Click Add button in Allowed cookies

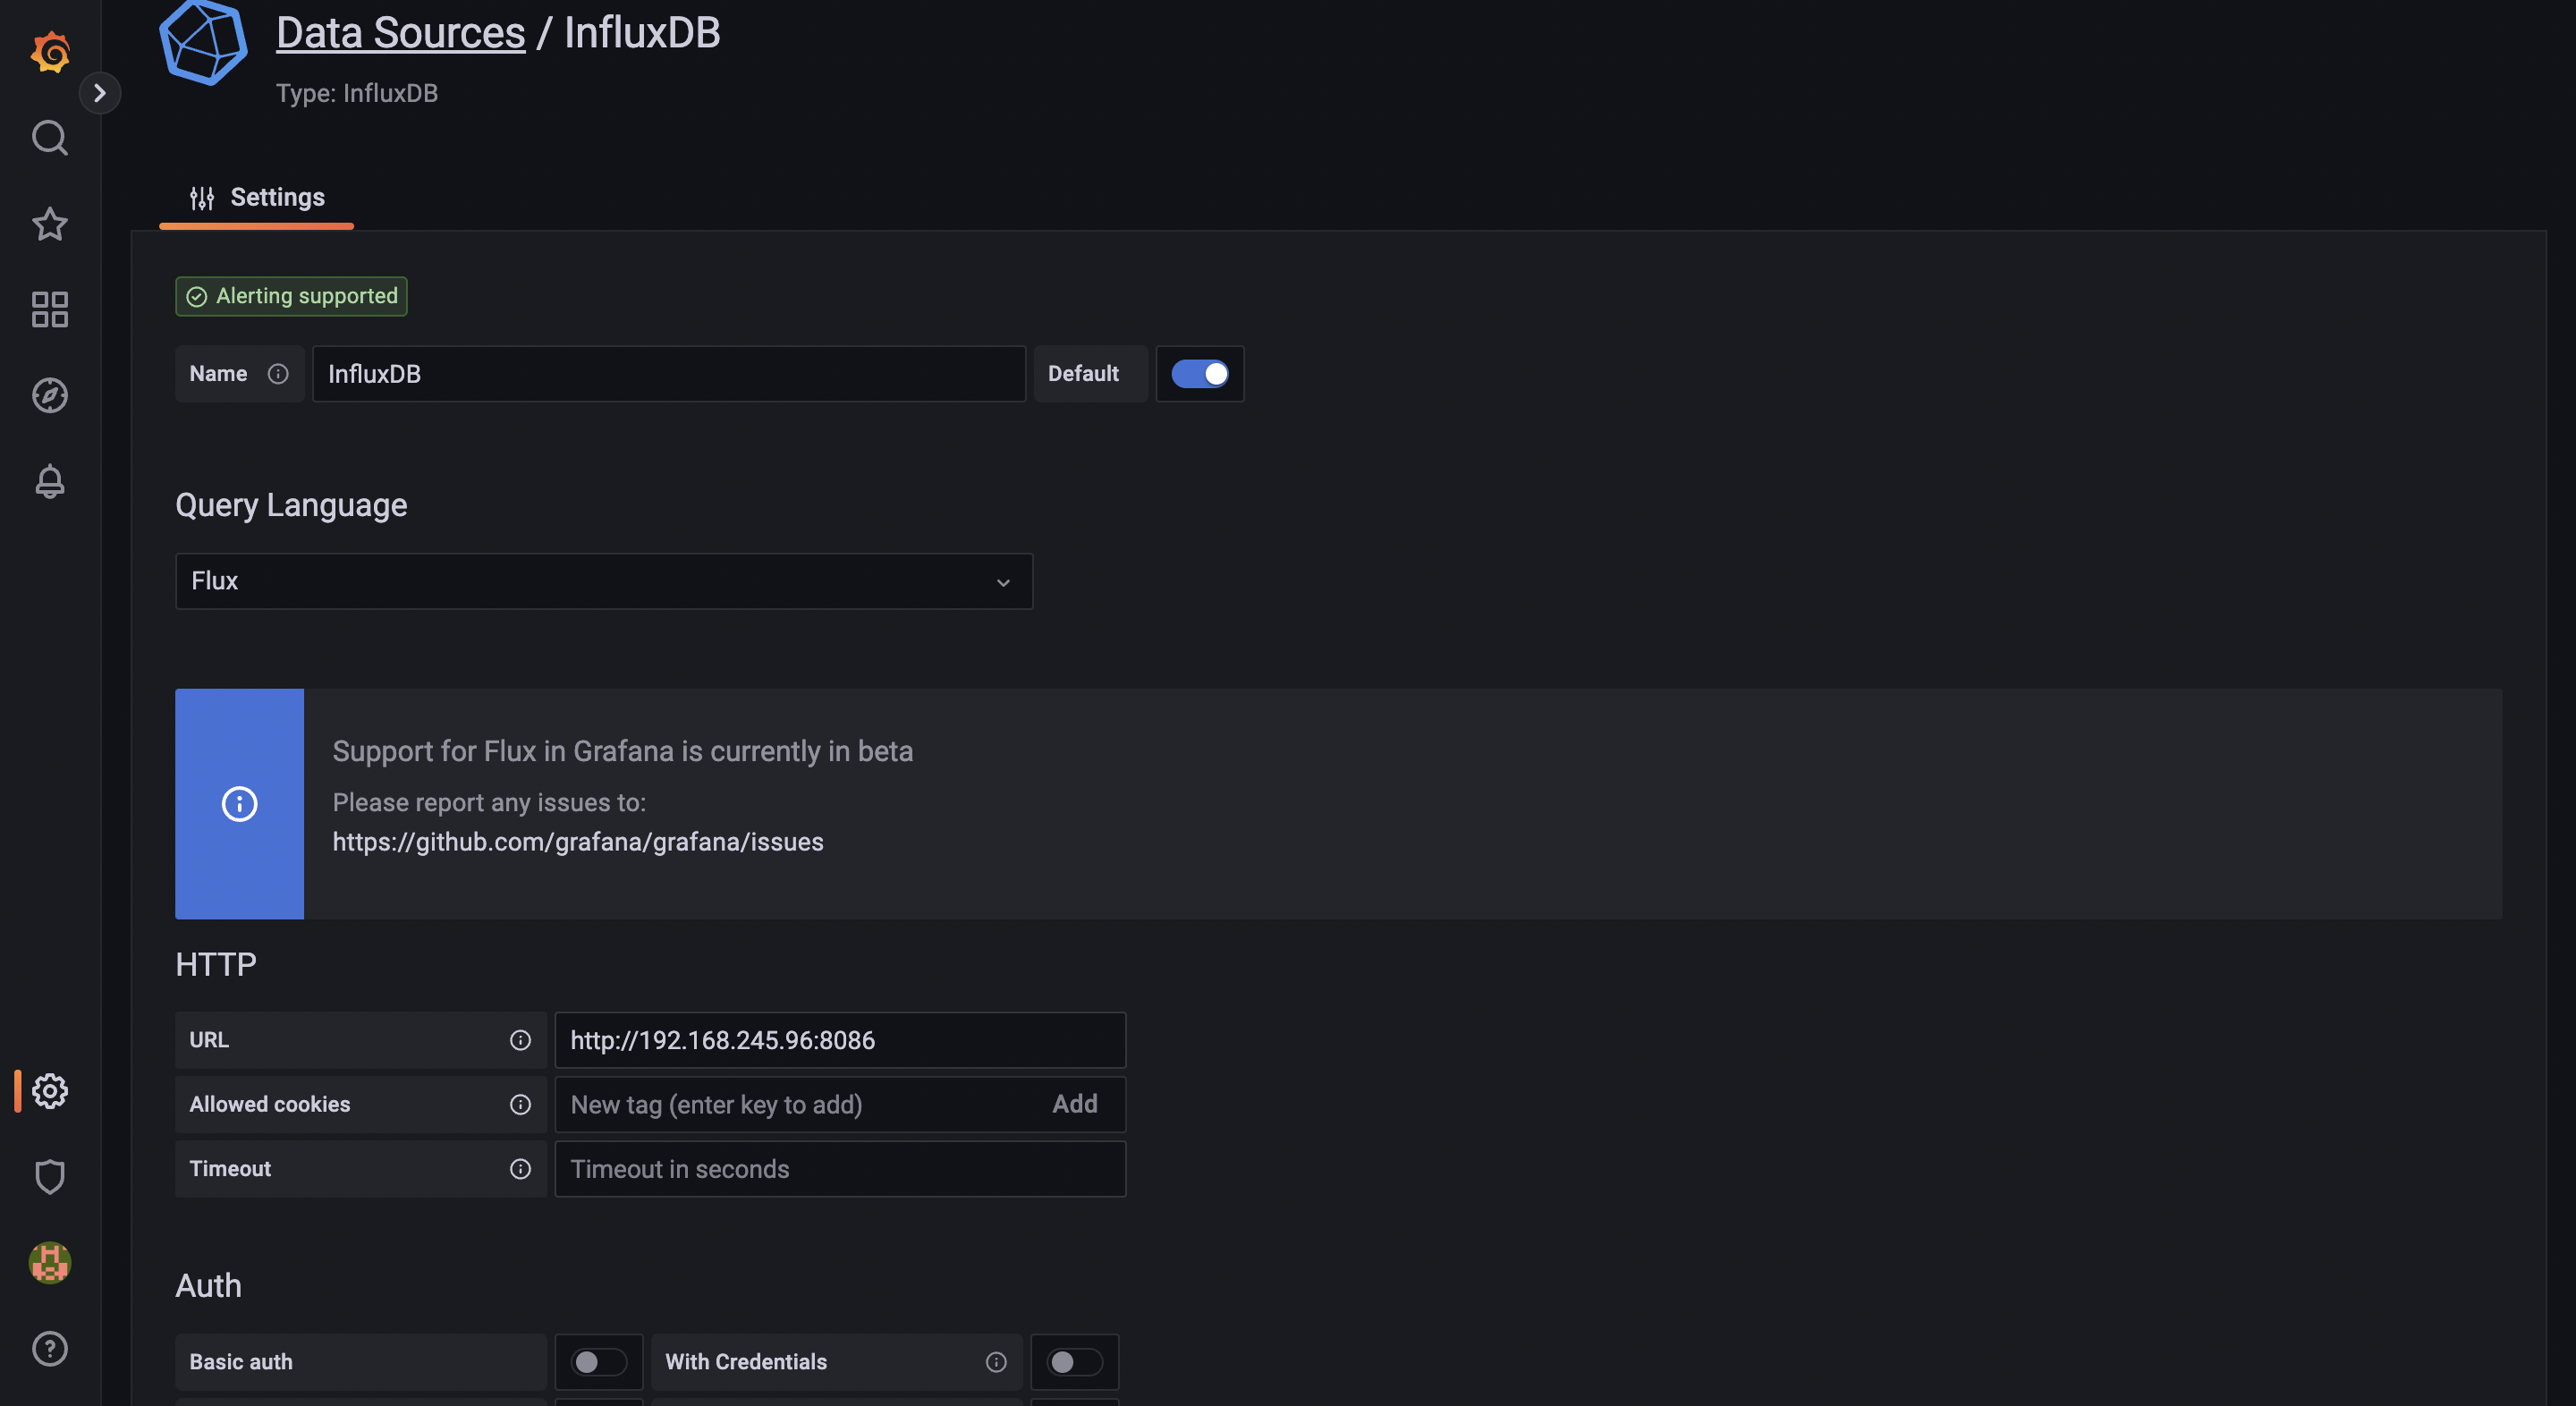(1074, 1104)
